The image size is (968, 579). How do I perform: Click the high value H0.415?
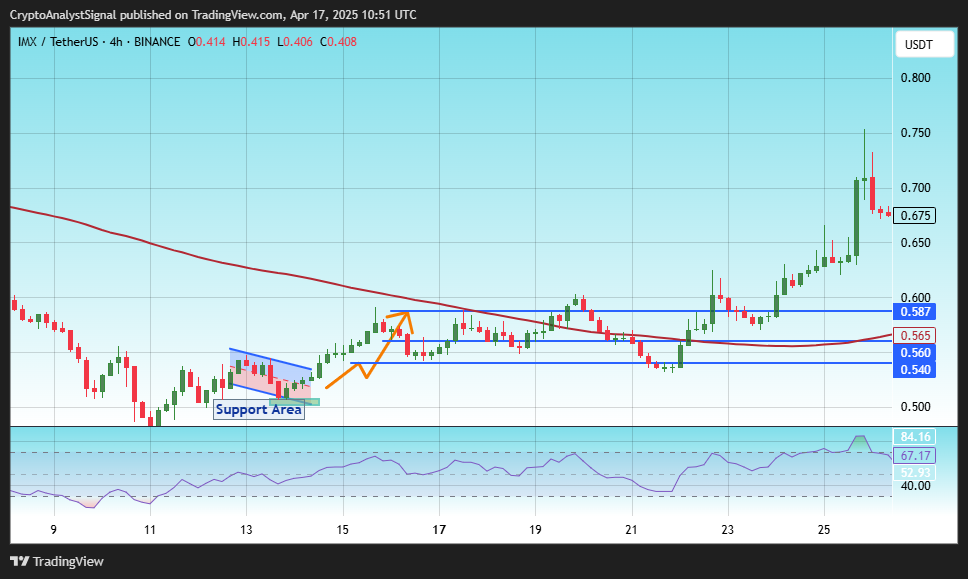pos(251,42)
